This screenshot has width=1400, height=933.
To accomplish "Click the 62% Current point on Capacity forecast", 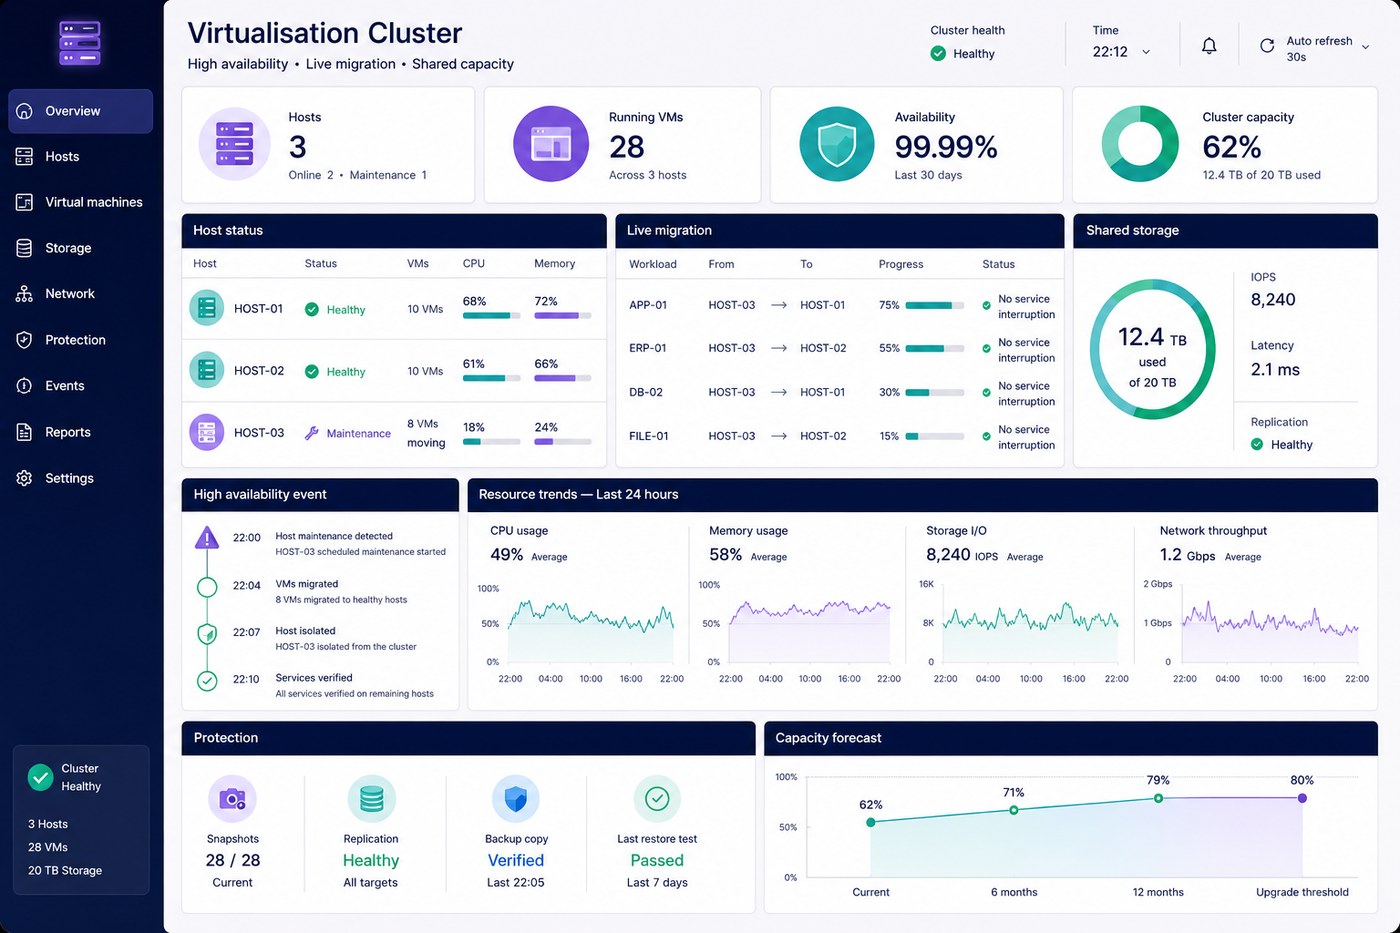I will coord(871,822).
